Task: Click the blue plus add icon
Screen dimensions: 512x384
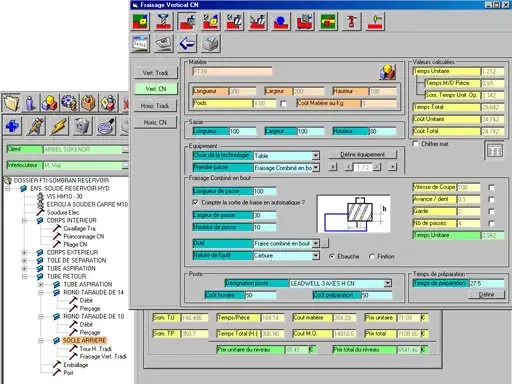Action: click(x=12, y=126)
